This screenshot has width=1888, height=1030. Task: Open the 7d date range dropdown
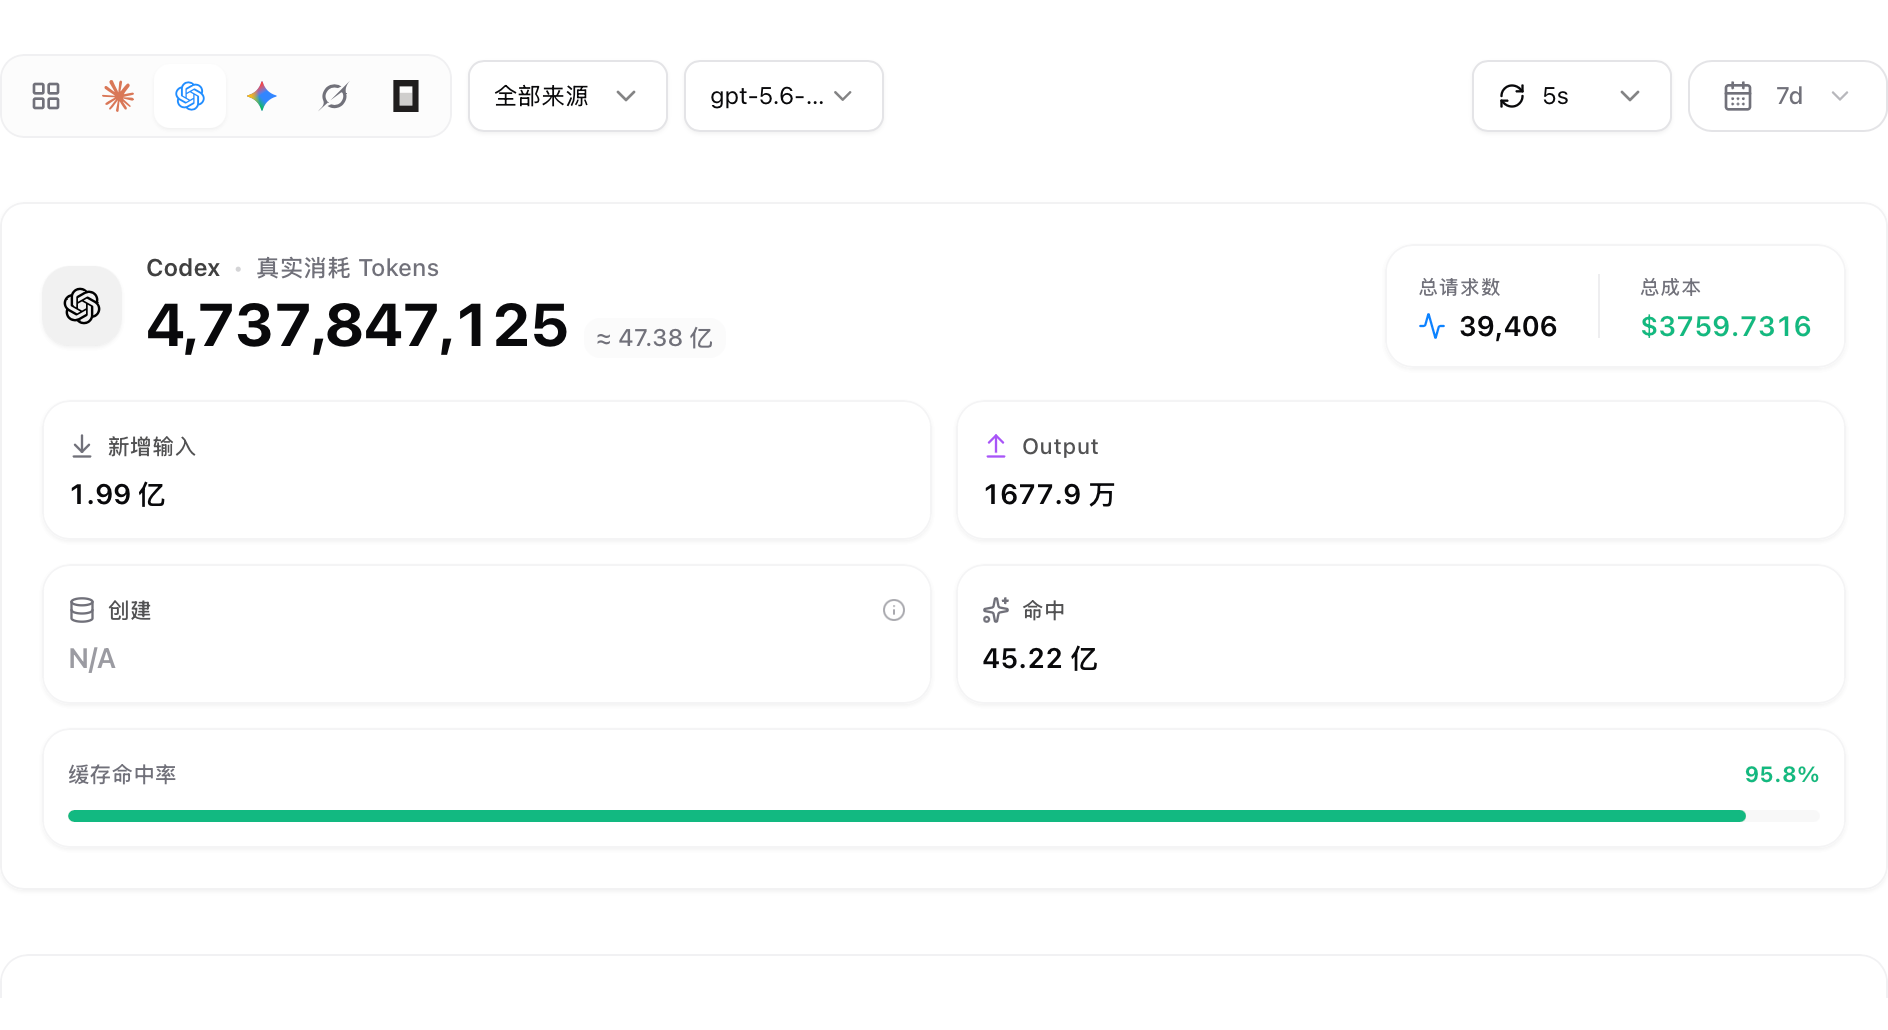point(1788,96)
